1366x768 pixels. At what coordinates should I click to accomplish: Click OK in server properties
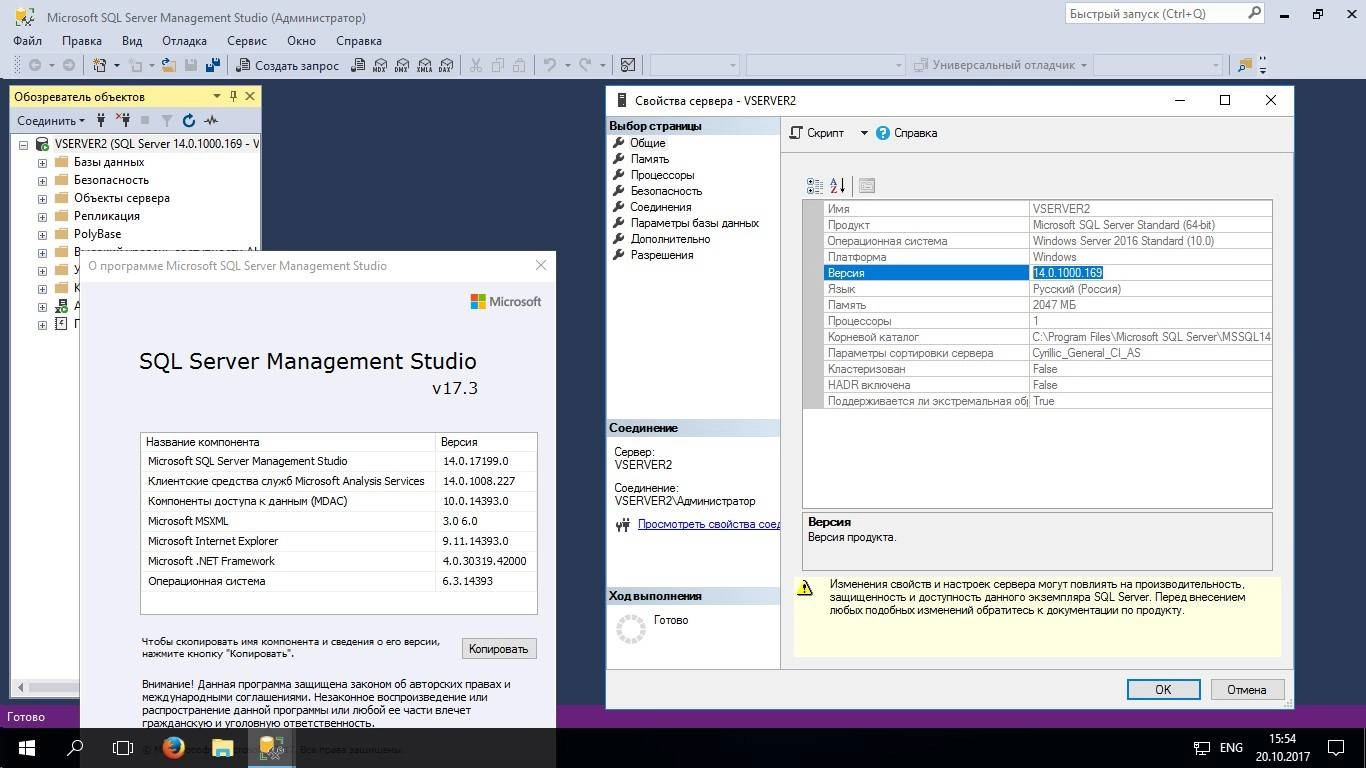coord(1163,689)
